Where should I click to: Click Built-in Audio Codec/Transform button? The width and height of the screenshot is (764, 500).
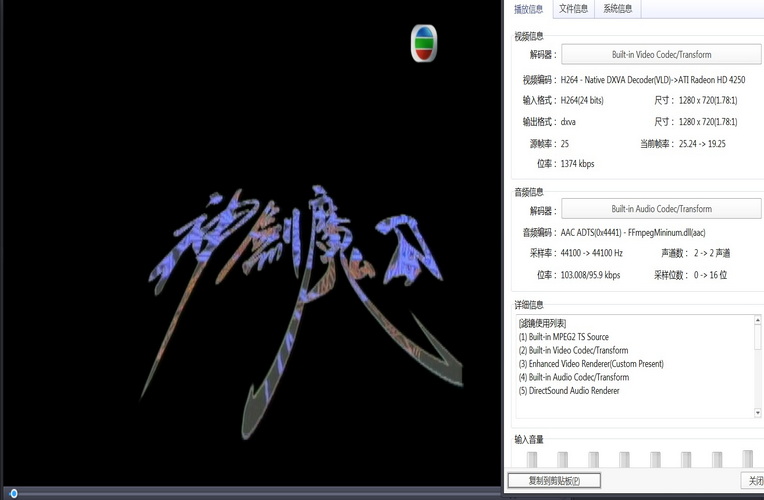point(661,209)
